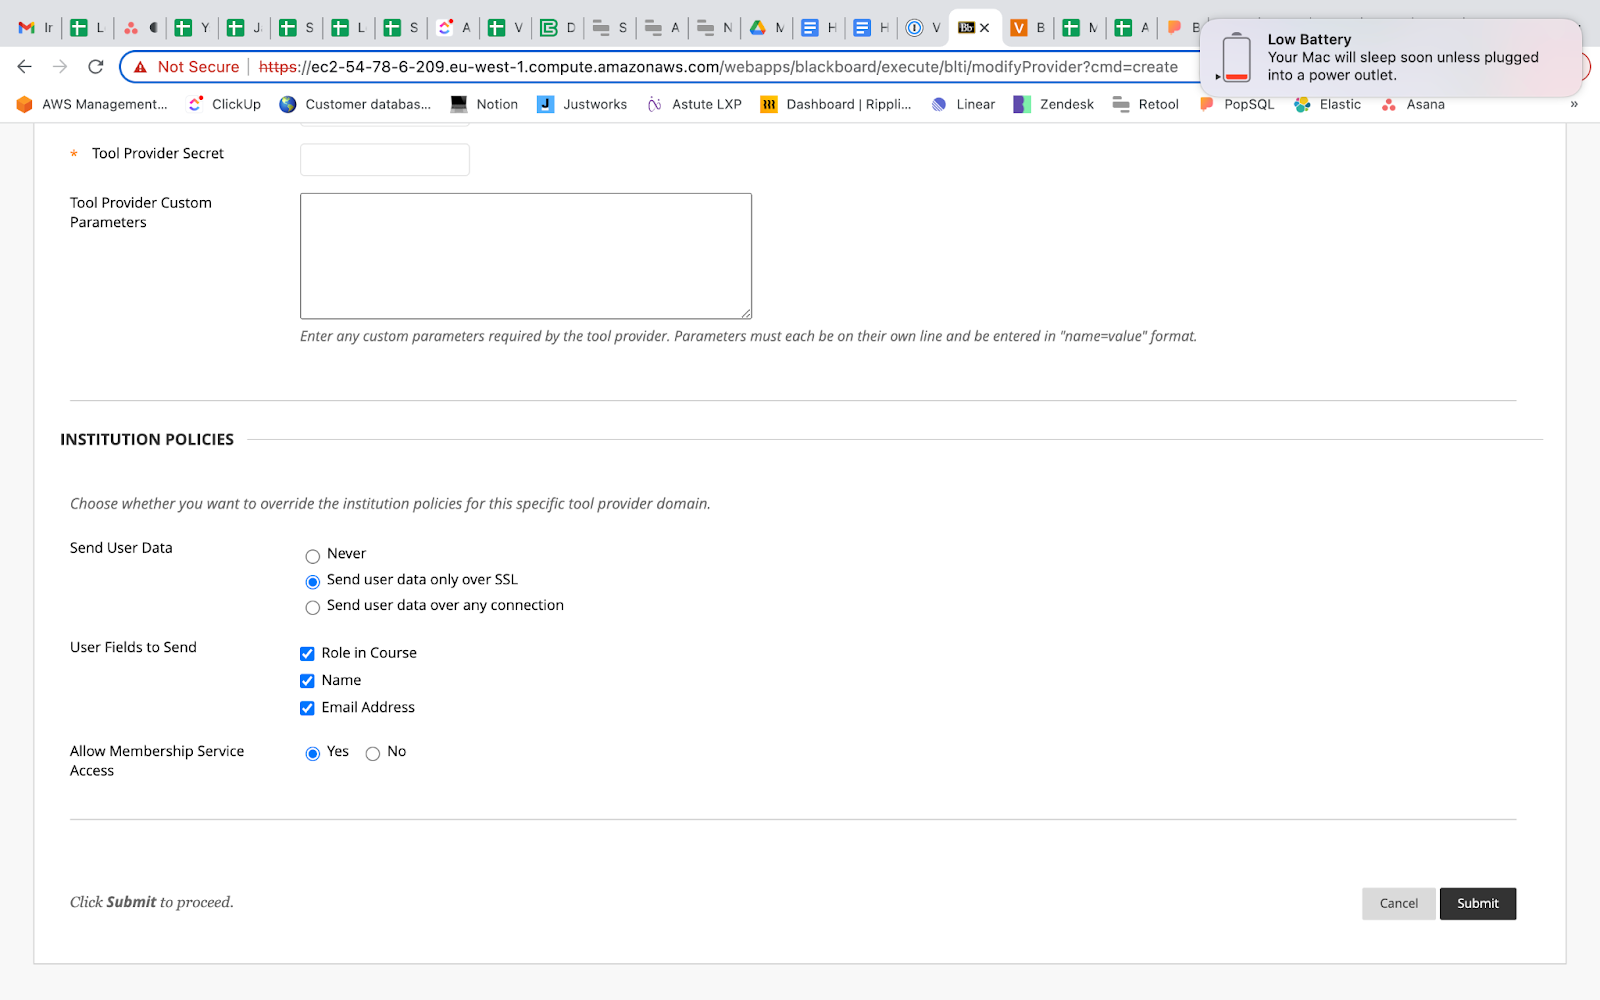Click the browser Back arrow
The width and height of the screenshot is (1600, 1000).
click(25, 67)
